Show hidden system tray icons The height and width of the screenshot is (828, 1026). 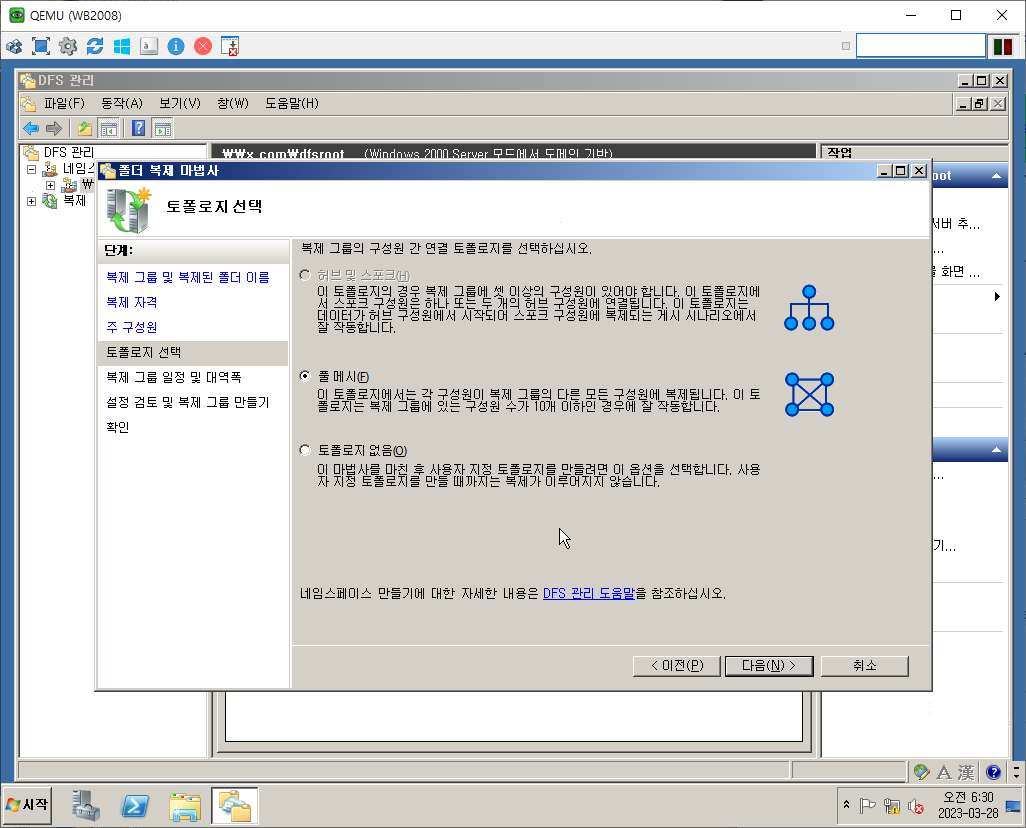[846, 804]
